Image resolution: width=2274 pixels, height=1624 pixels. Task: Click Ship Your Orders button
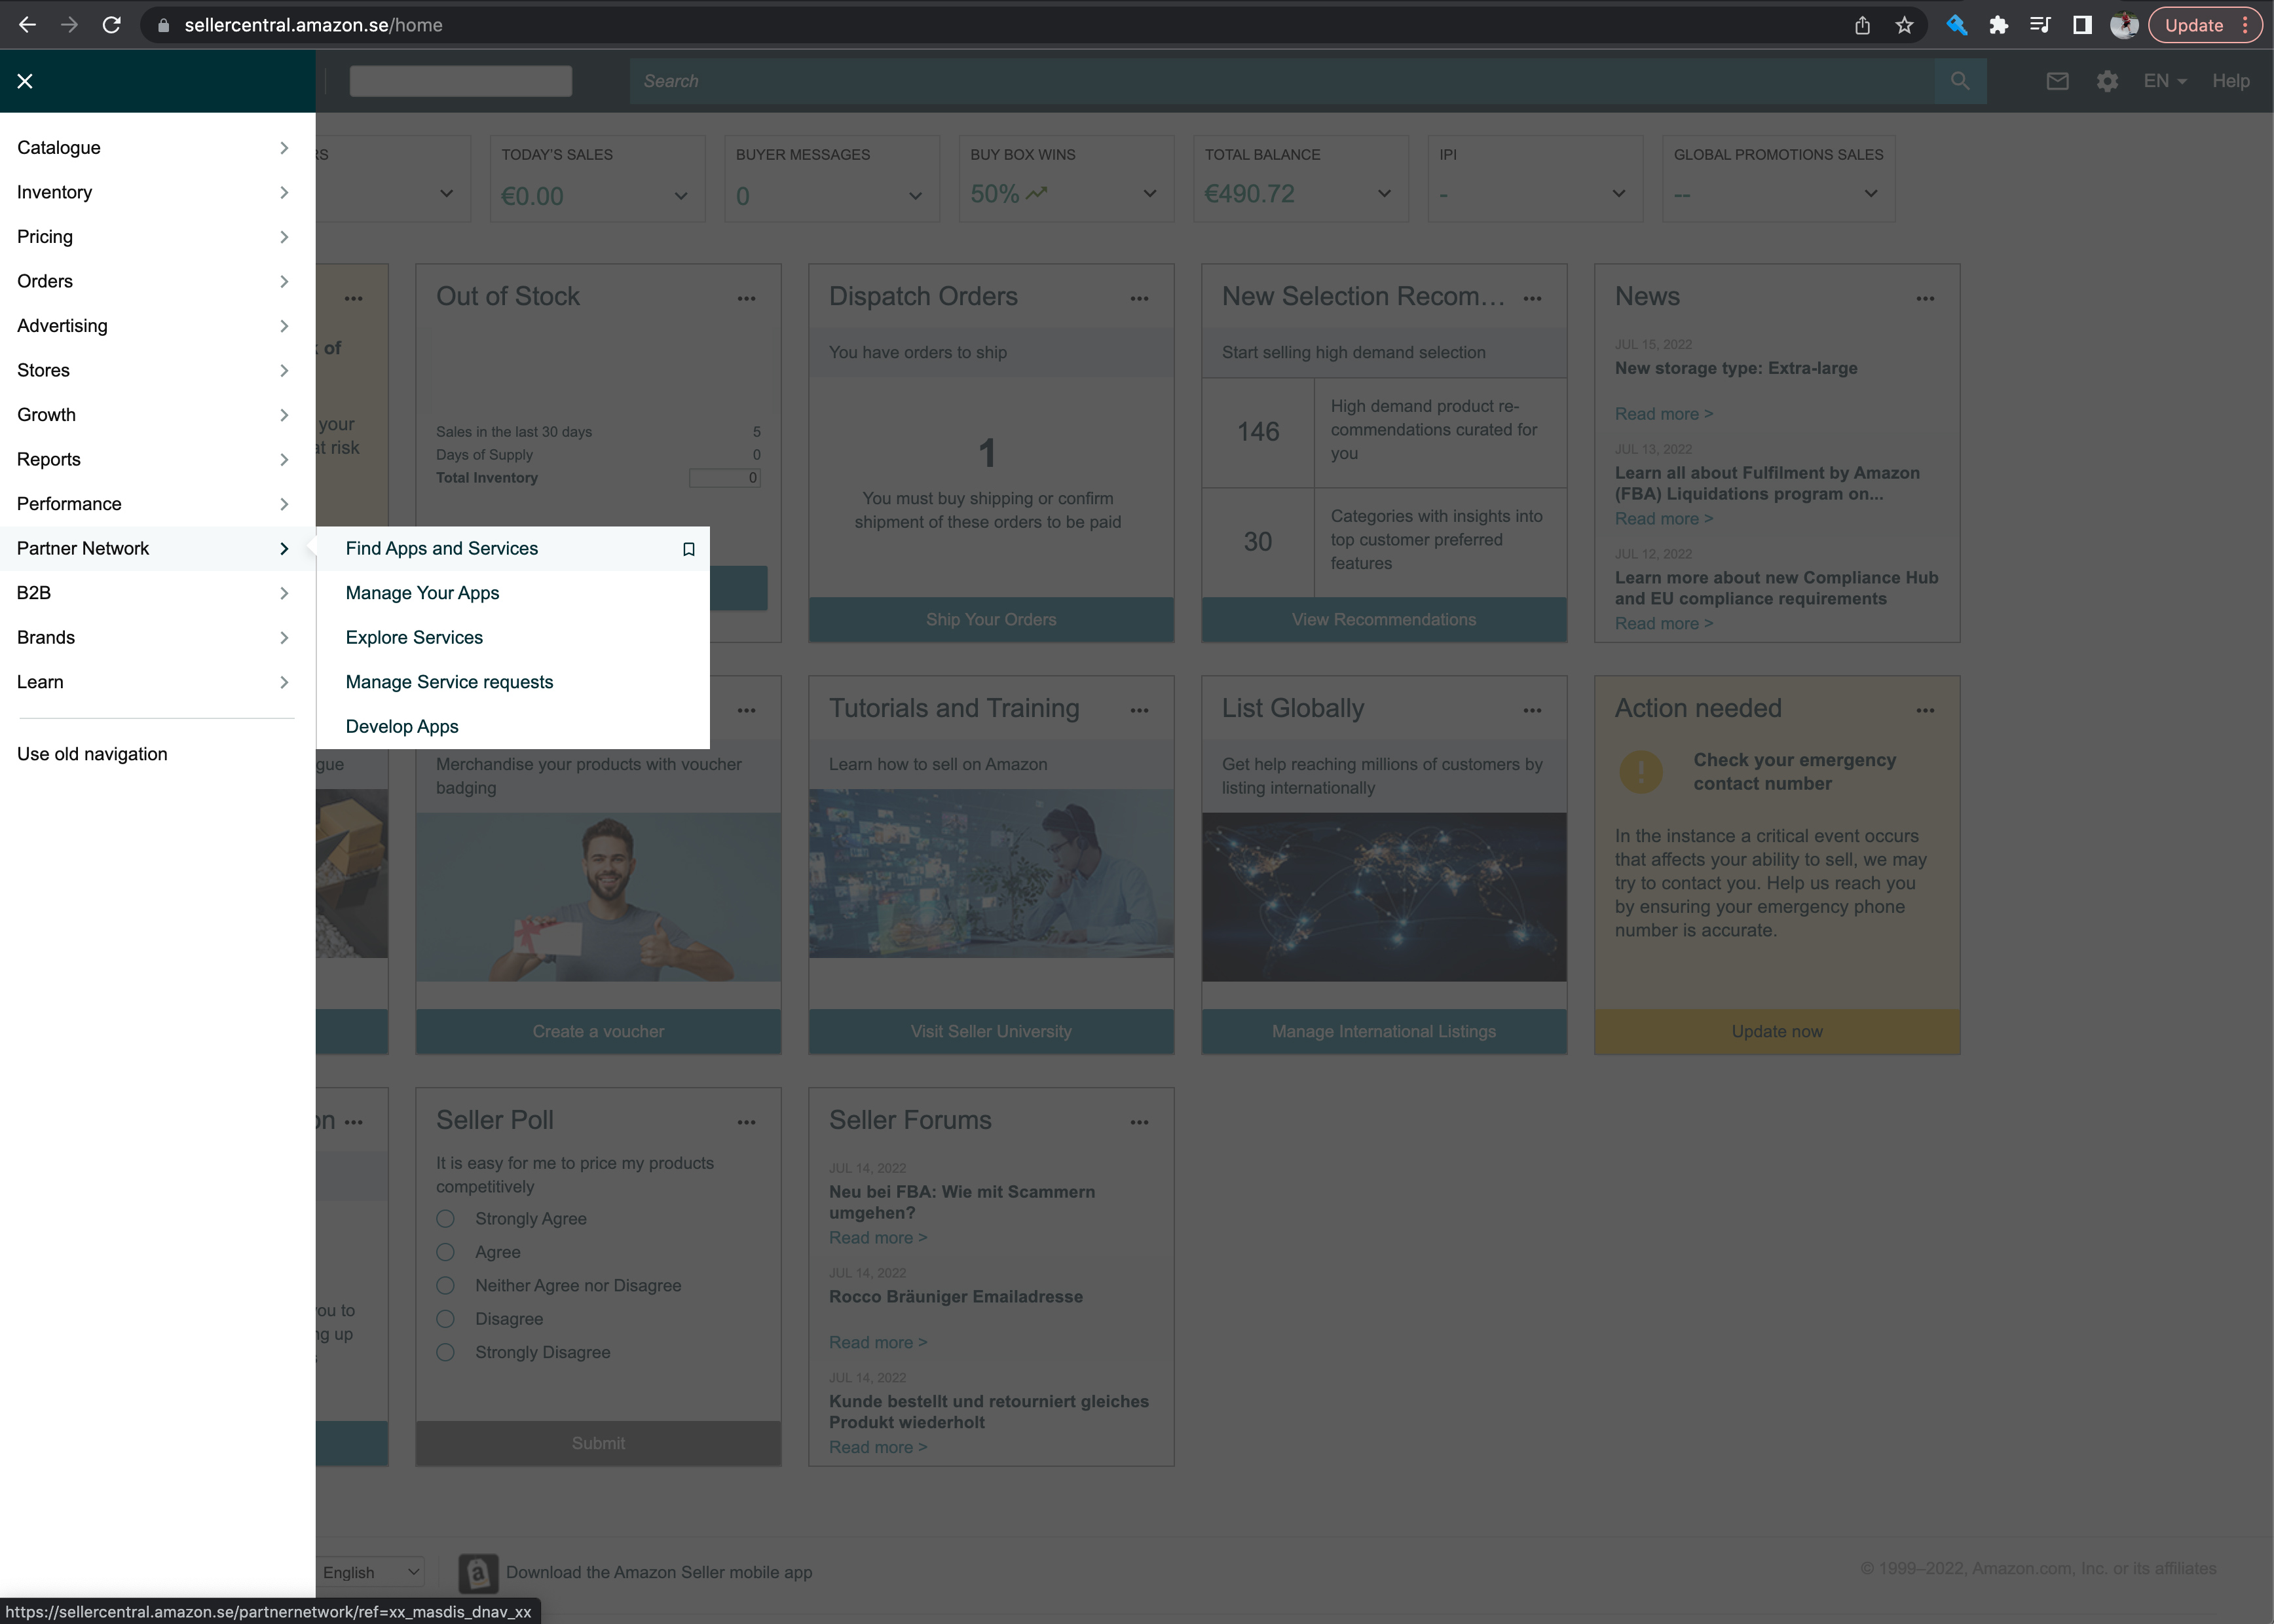tap(991, 619)
